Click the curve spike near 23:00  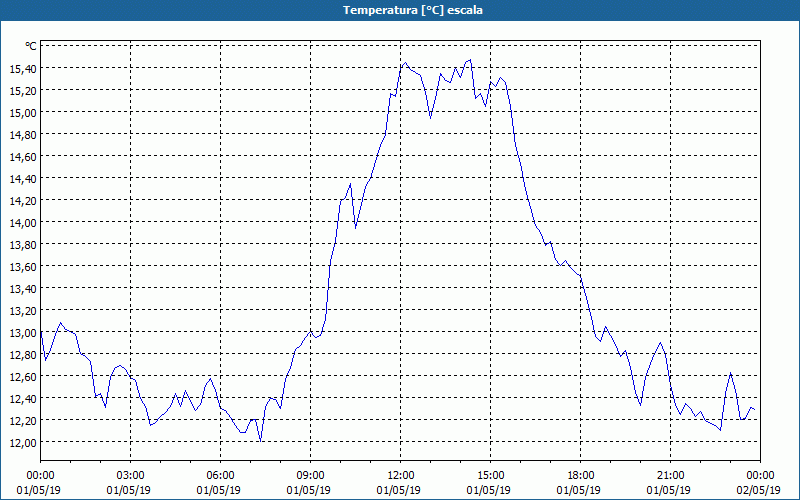tap(731, 373)
